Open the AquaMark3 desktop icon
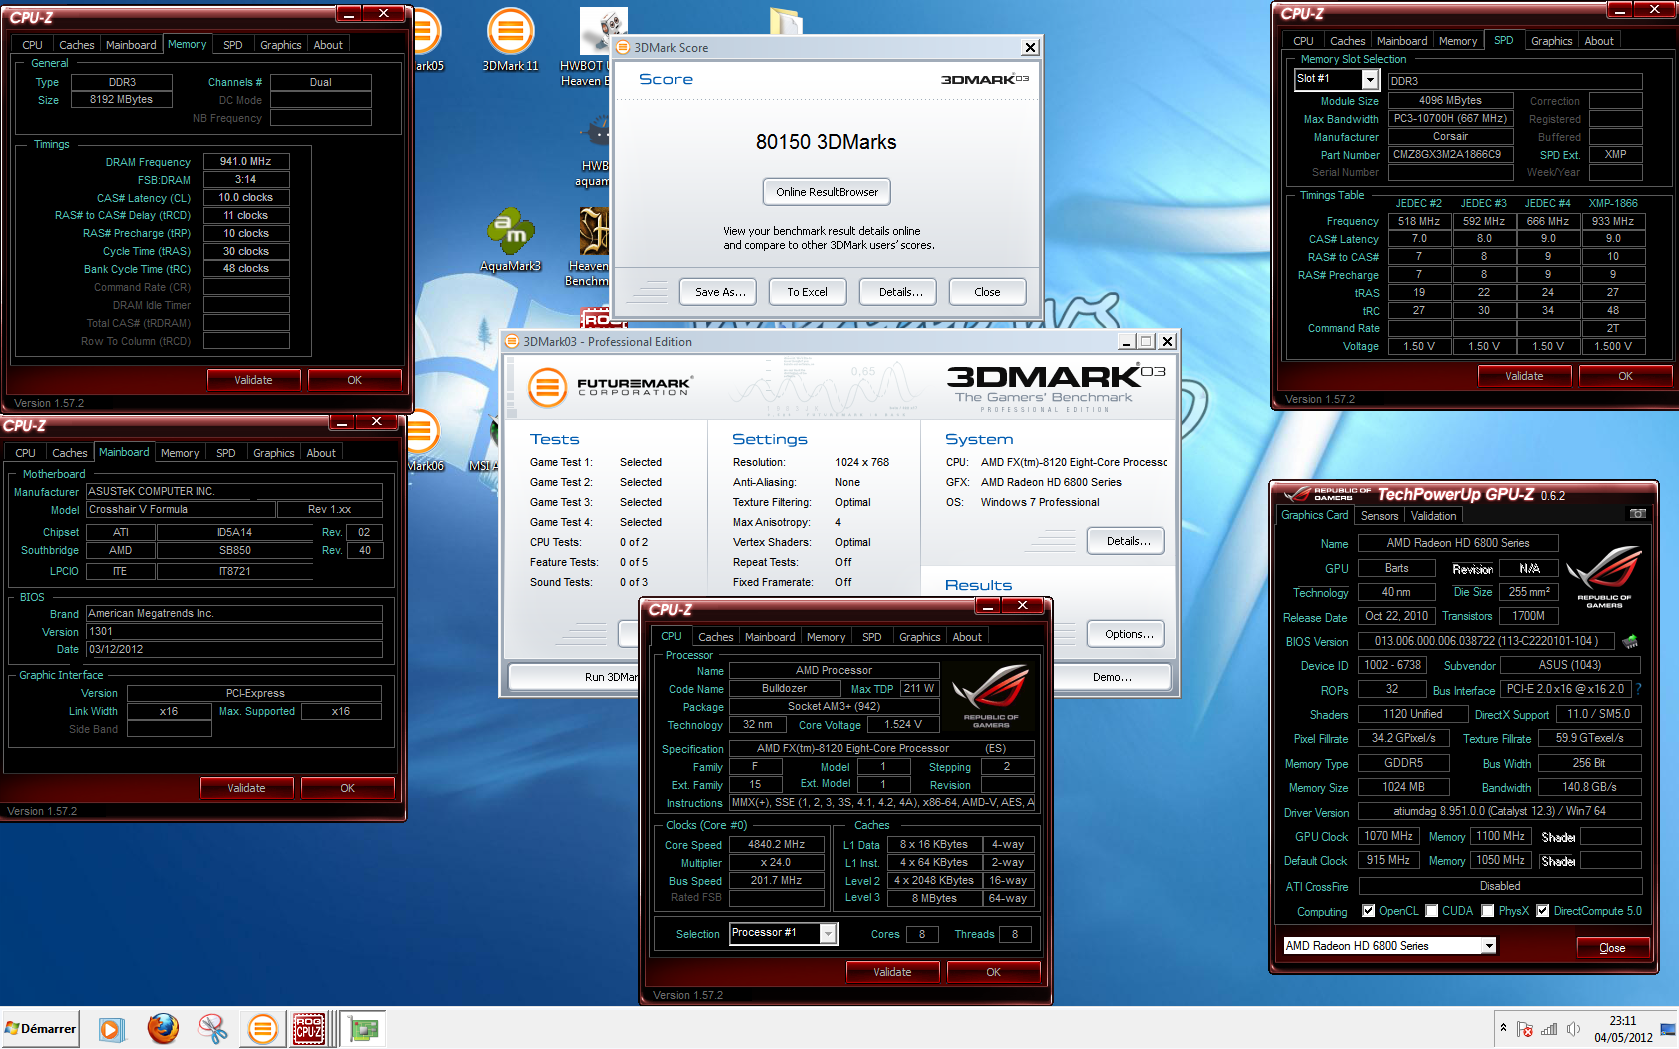Viewport: 1679px width, 1049px height. click(x=510, y=241)
